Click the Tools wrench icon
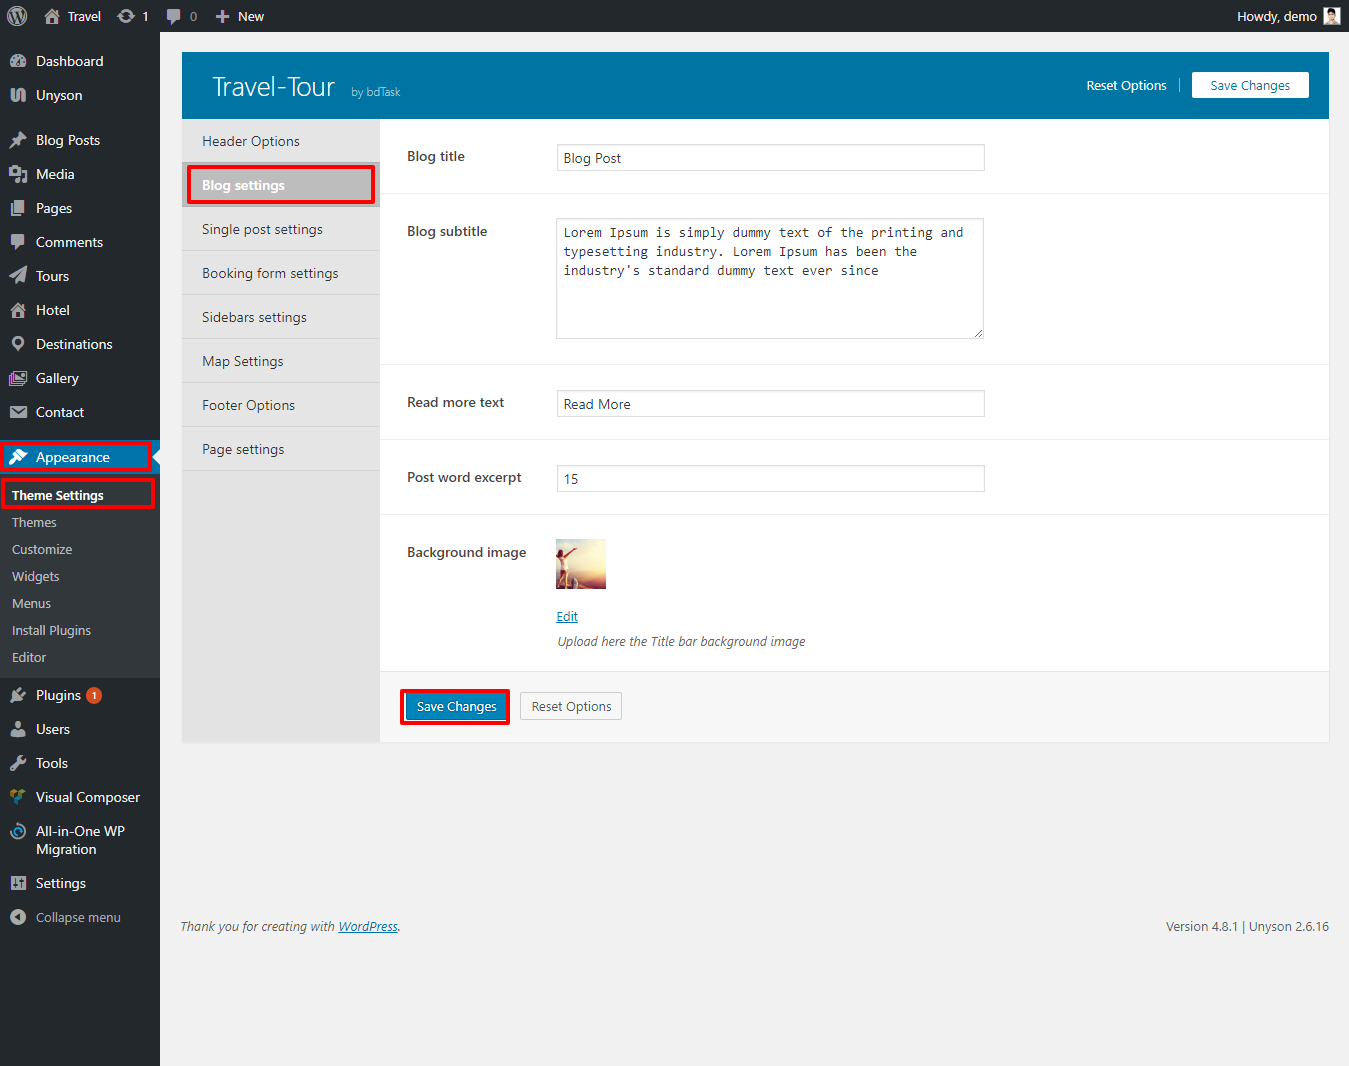 tap(18, 763)
